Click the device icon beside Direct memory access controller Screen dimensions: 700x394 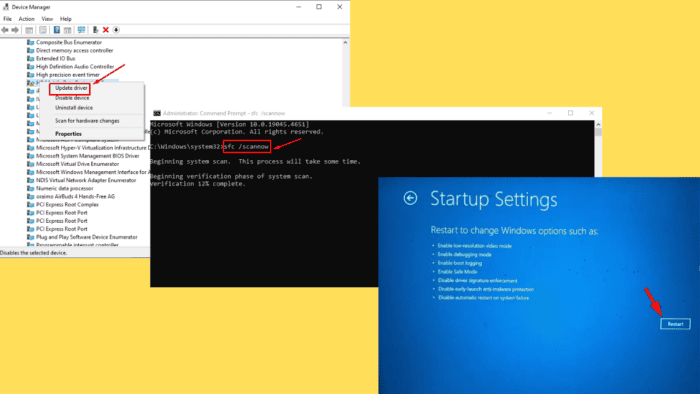(30, 50)
